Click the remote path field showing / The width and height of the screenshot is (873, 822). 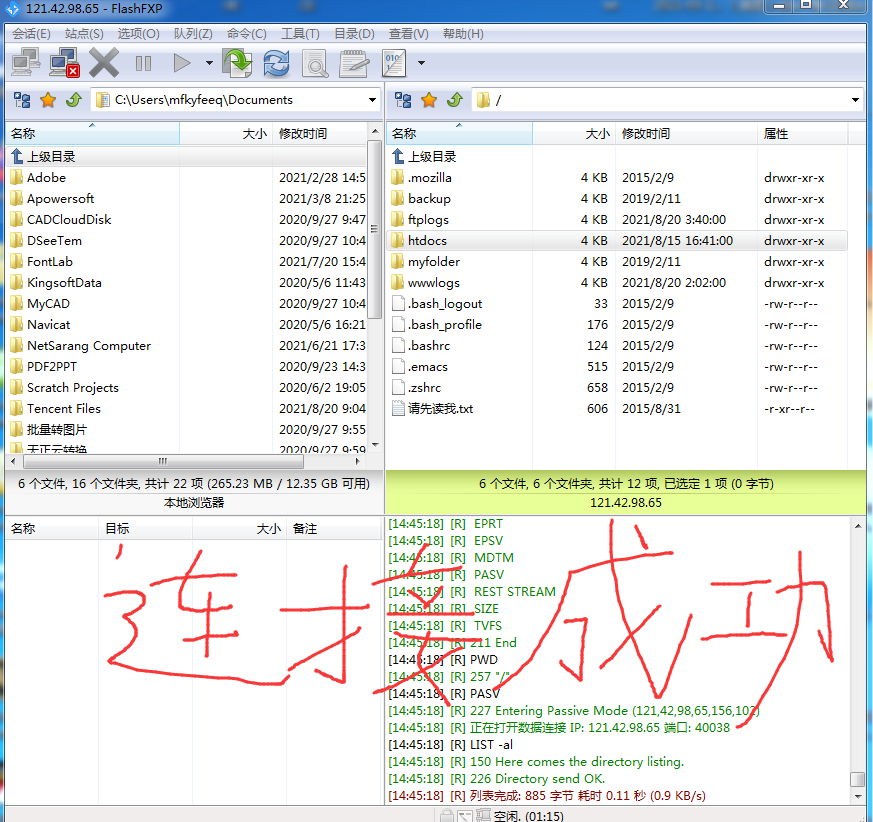[x=668, y=100]
